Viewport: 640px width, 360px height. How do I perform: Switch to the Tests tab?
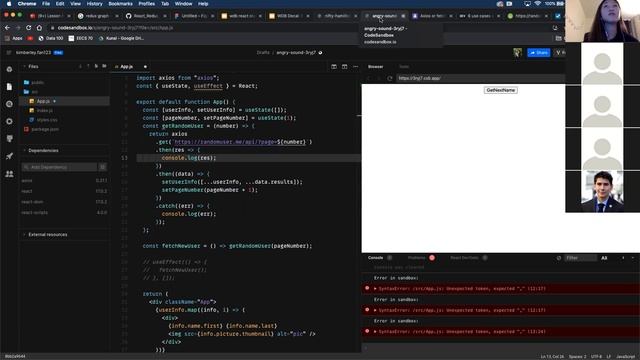tap(404, 67)
